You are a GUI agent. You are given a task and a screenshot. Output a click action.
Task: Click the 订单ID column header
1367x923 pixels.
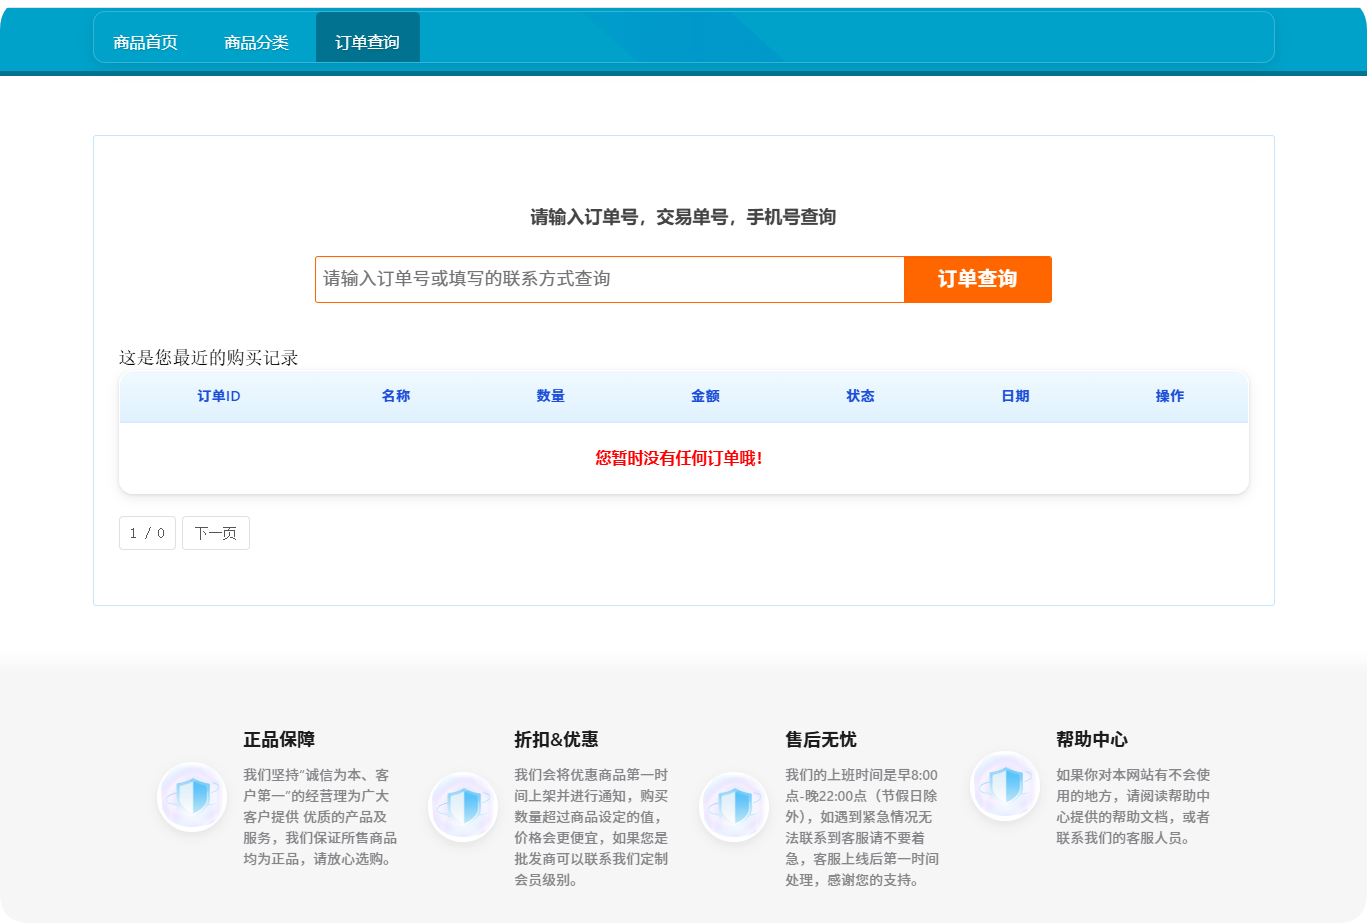(x=219, y=396)
